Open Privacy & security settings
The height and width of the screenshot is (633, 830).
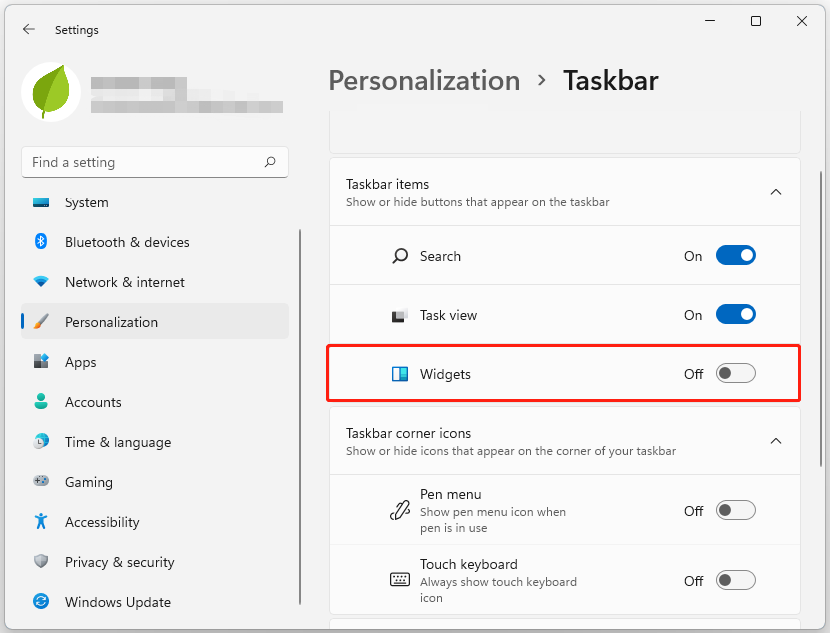click(x=155, y=562)
